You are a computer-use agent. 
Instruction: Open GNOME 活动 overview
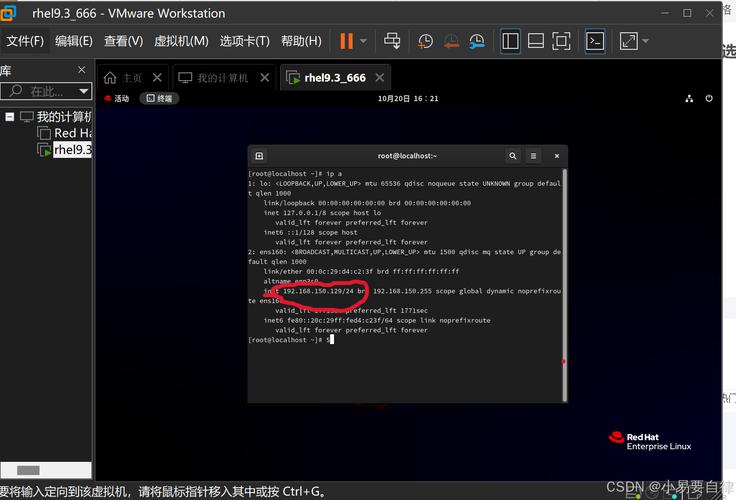click(116, 98)
